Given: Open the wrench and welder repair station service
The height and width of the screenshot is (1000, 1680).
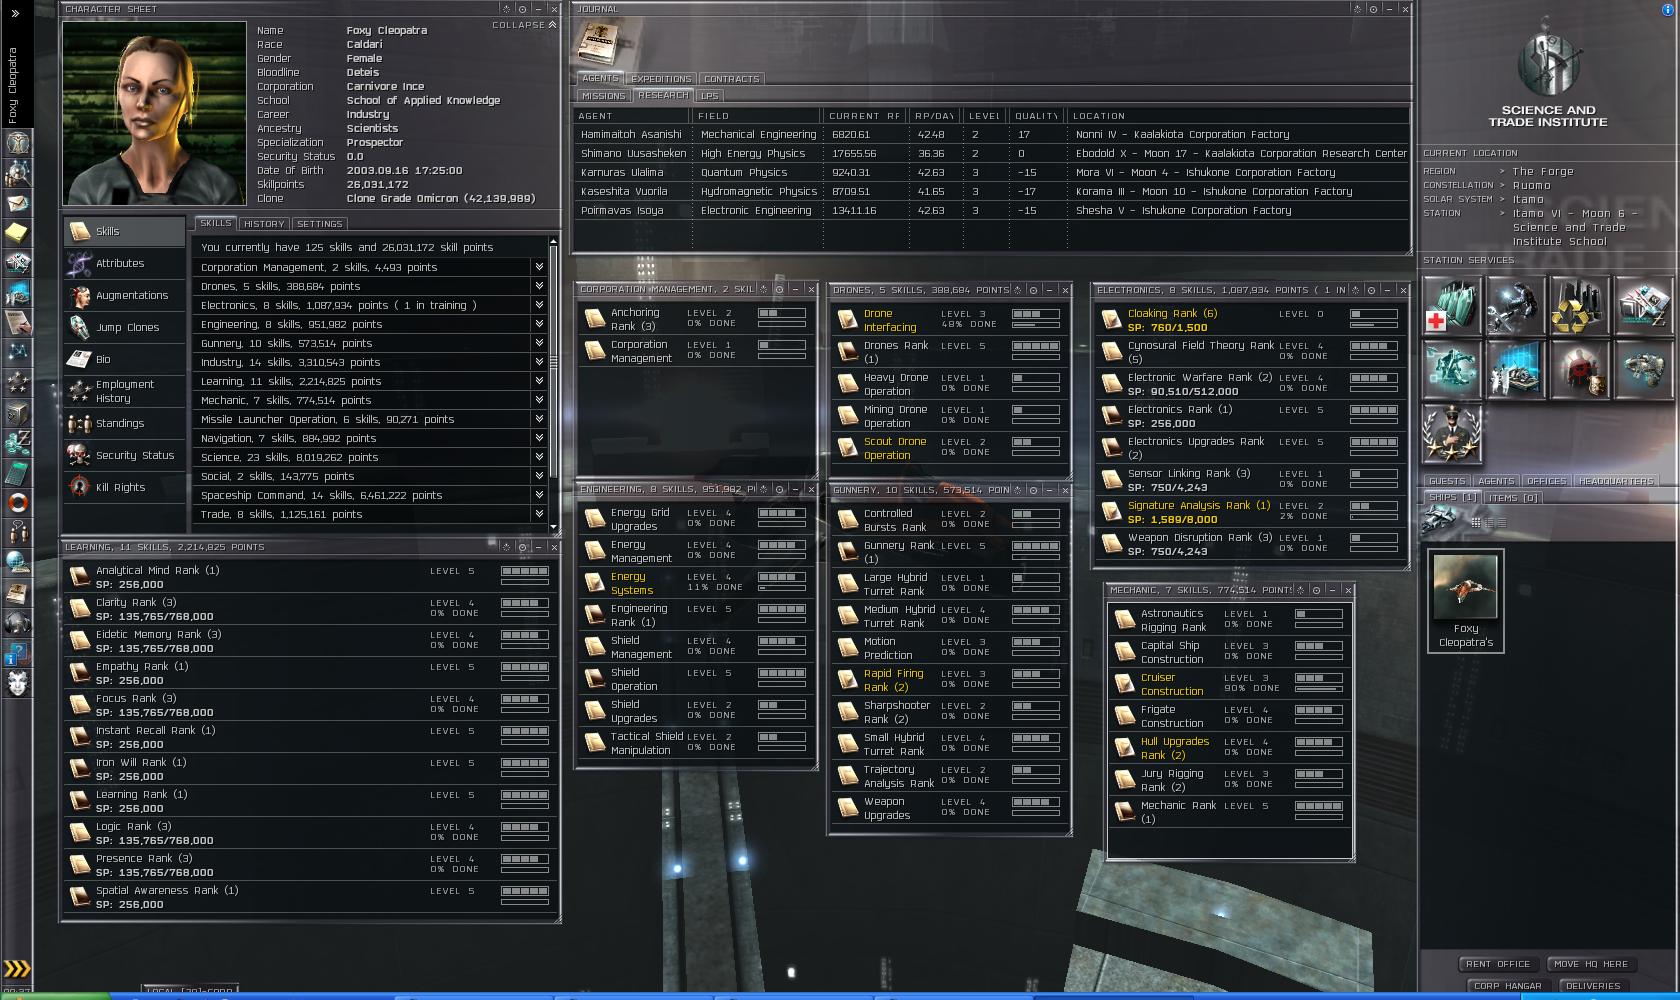Looking at the screenshot, I should coord(1515,305).
